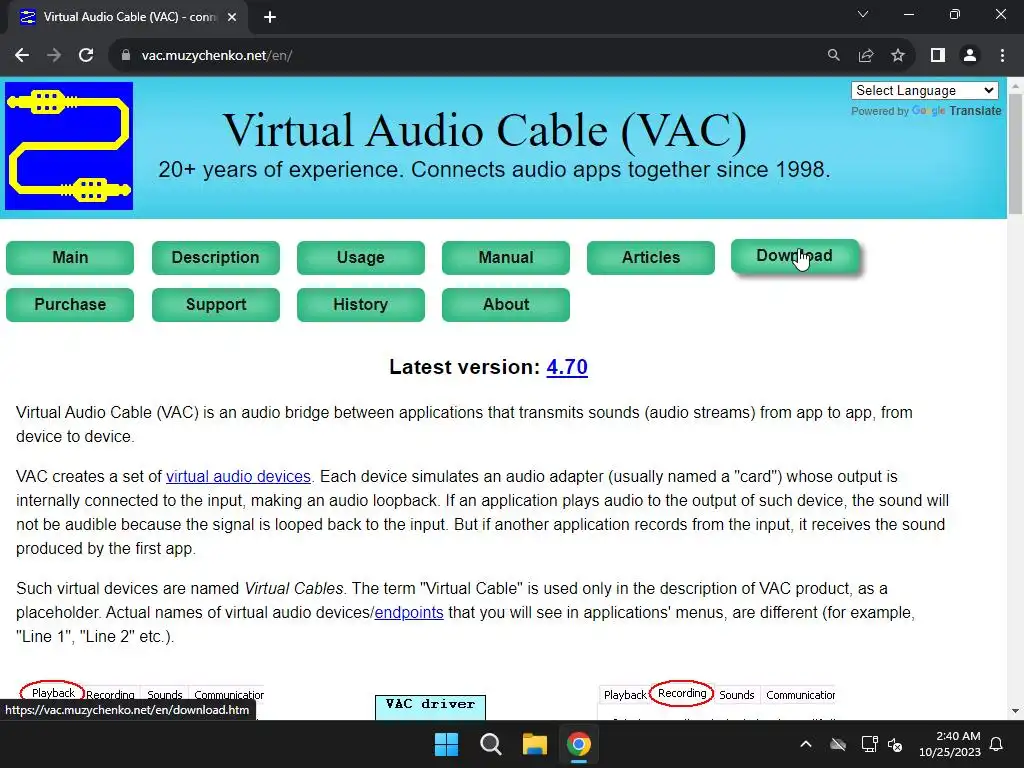The image size is (1024, 768).
Task: Reload the current page
Action: (x=86, y=56)
